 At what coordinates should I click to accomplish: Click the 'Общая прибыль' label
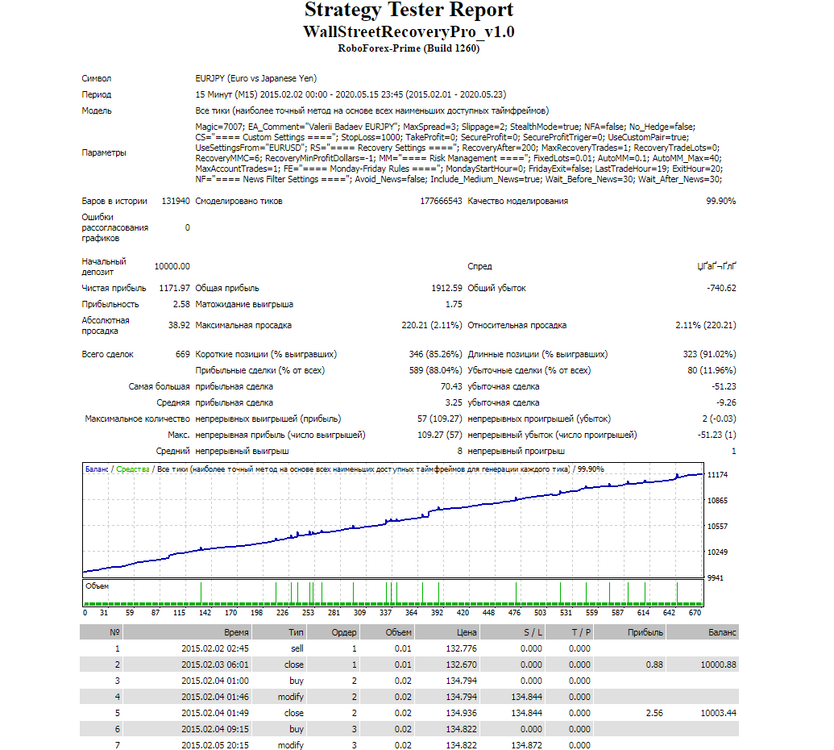[227, 288]
